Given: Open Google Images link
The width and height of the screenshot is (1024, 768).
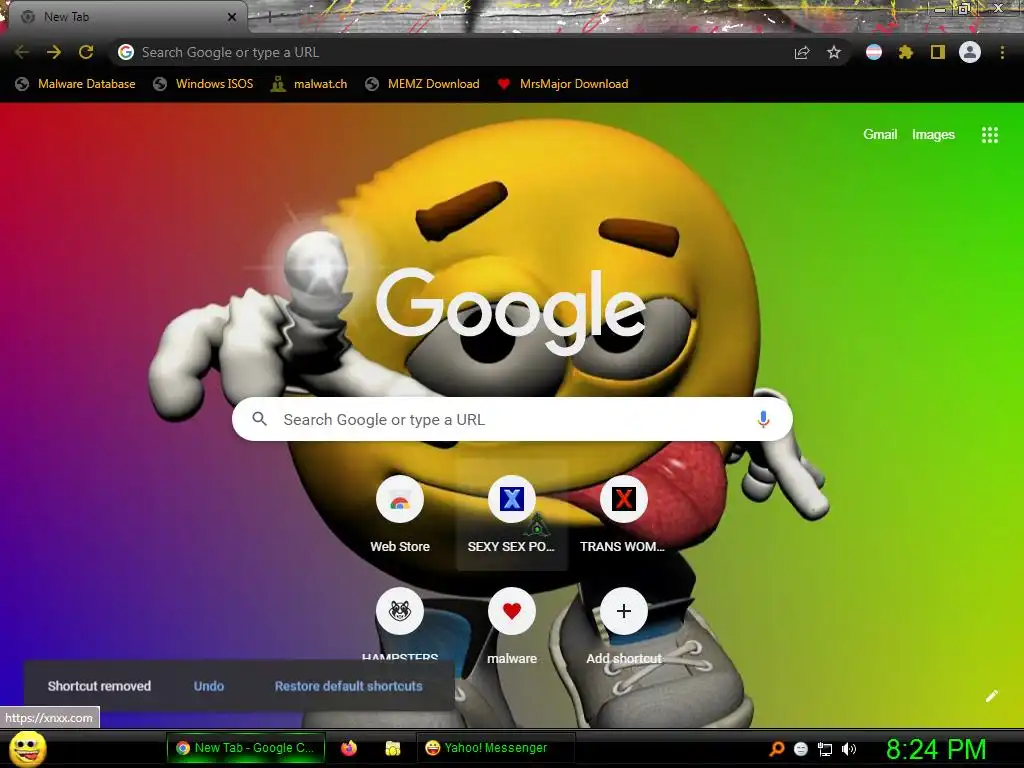Looking at the screenshot, I should pos(933,135).
